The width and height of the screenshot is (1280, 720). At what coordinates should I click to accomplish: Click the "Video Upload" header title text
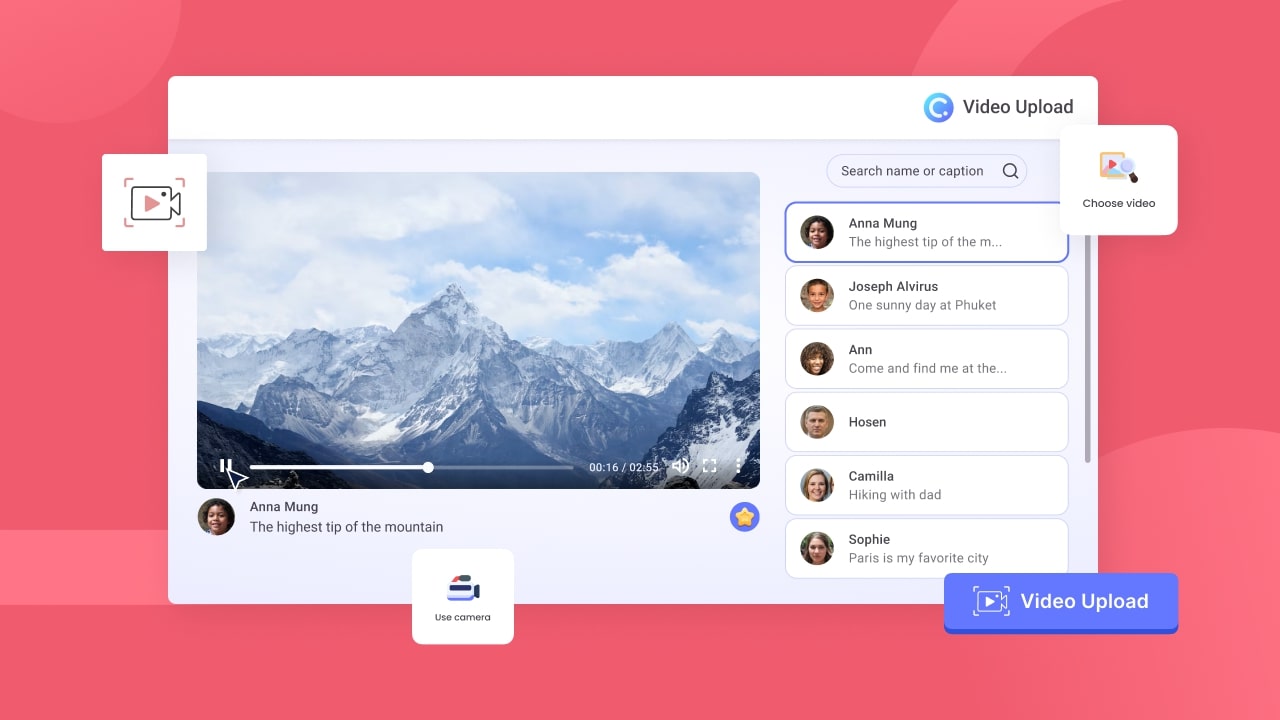[1018, 107]
